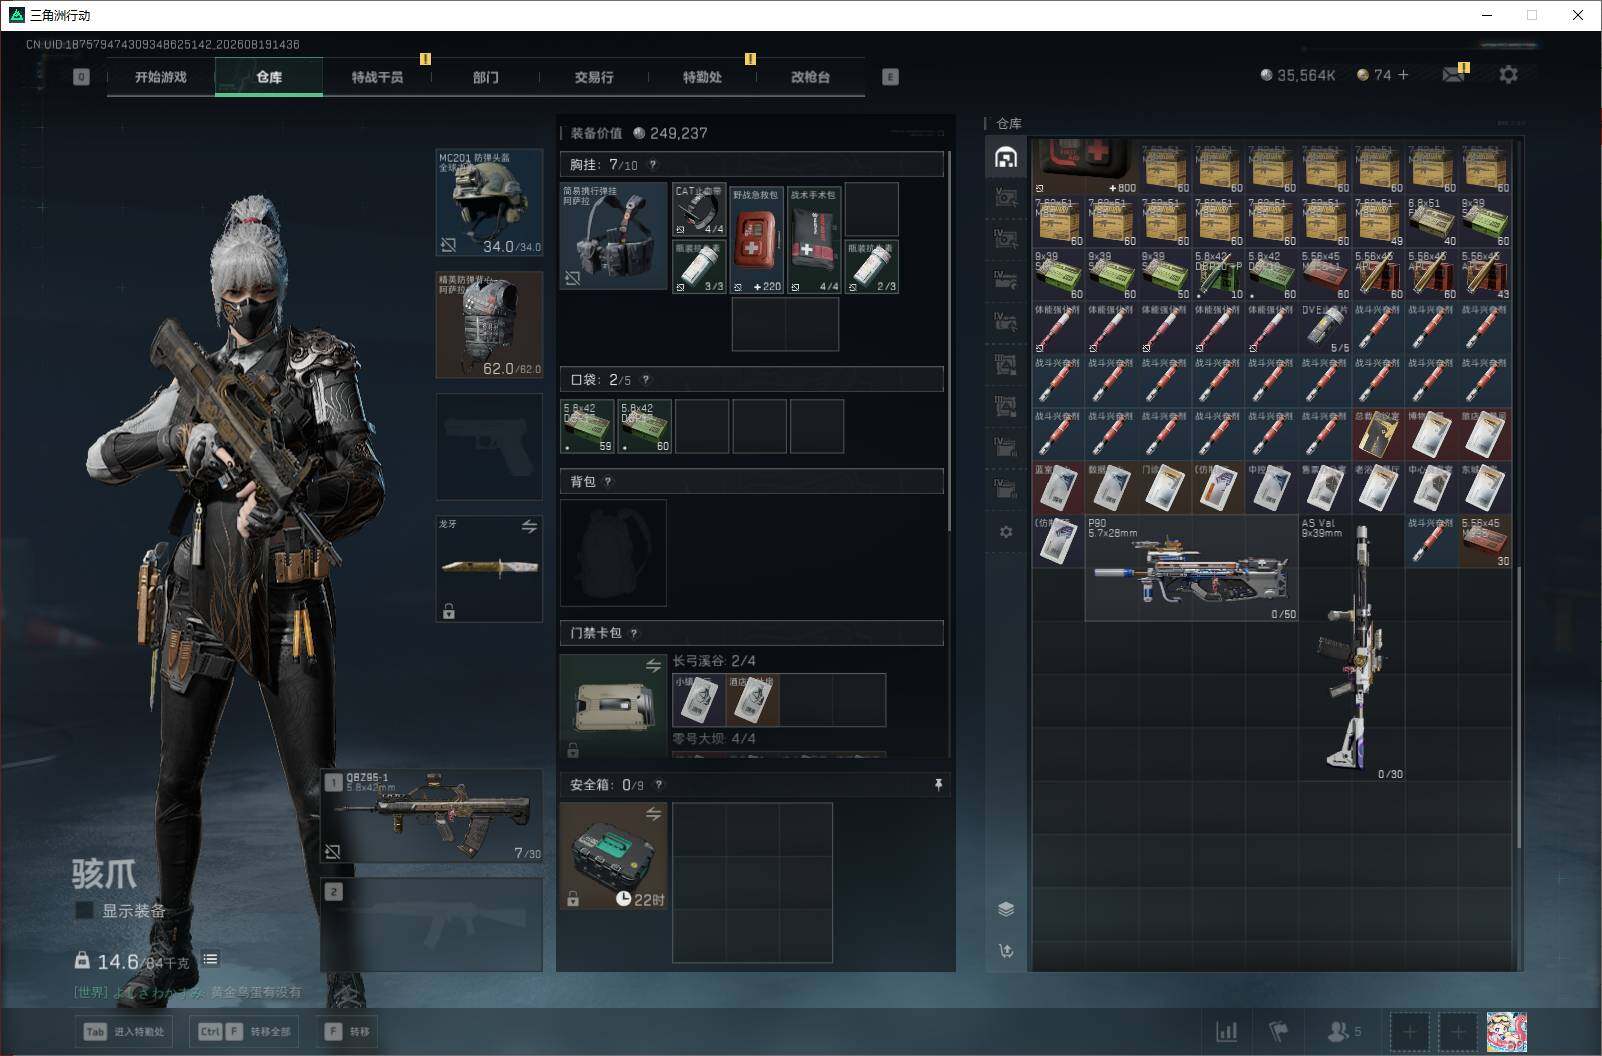Open the 部门 tab
The width and height of the screenshot is (1602, 1056).
[x=485, y=77]
